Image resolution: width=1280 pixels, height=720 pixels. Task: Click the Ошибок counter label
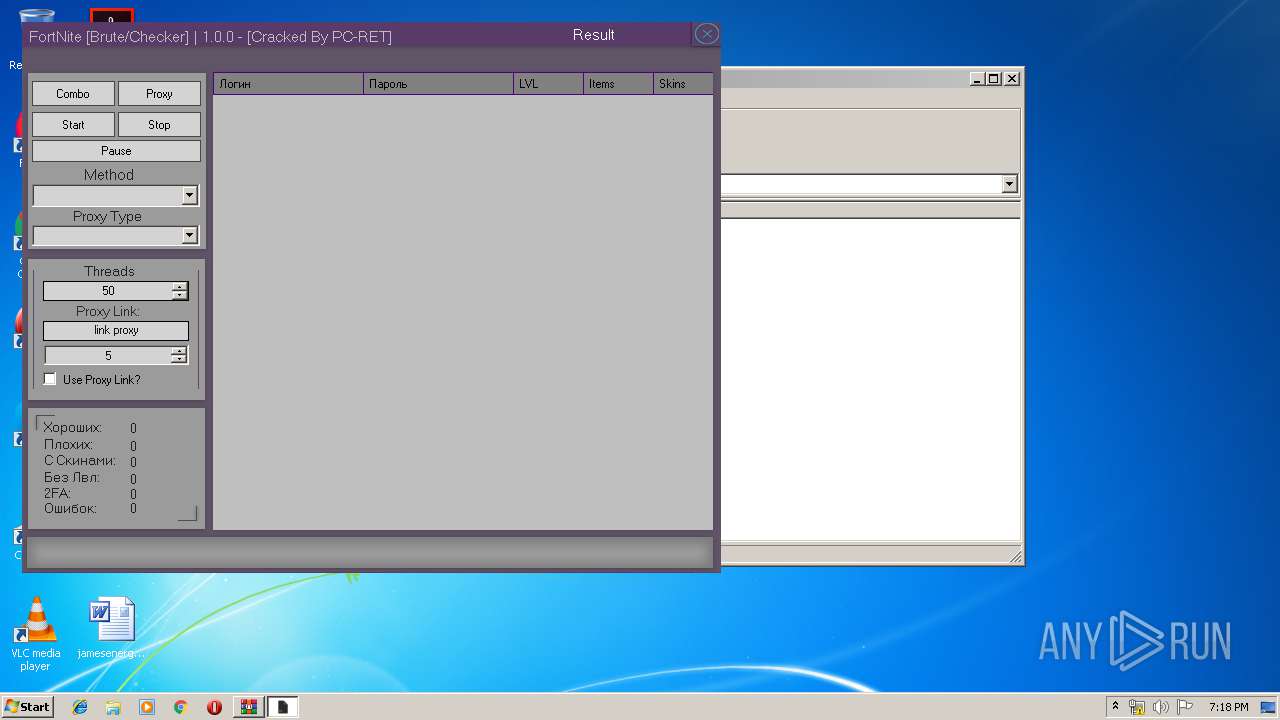coord(70,509)
